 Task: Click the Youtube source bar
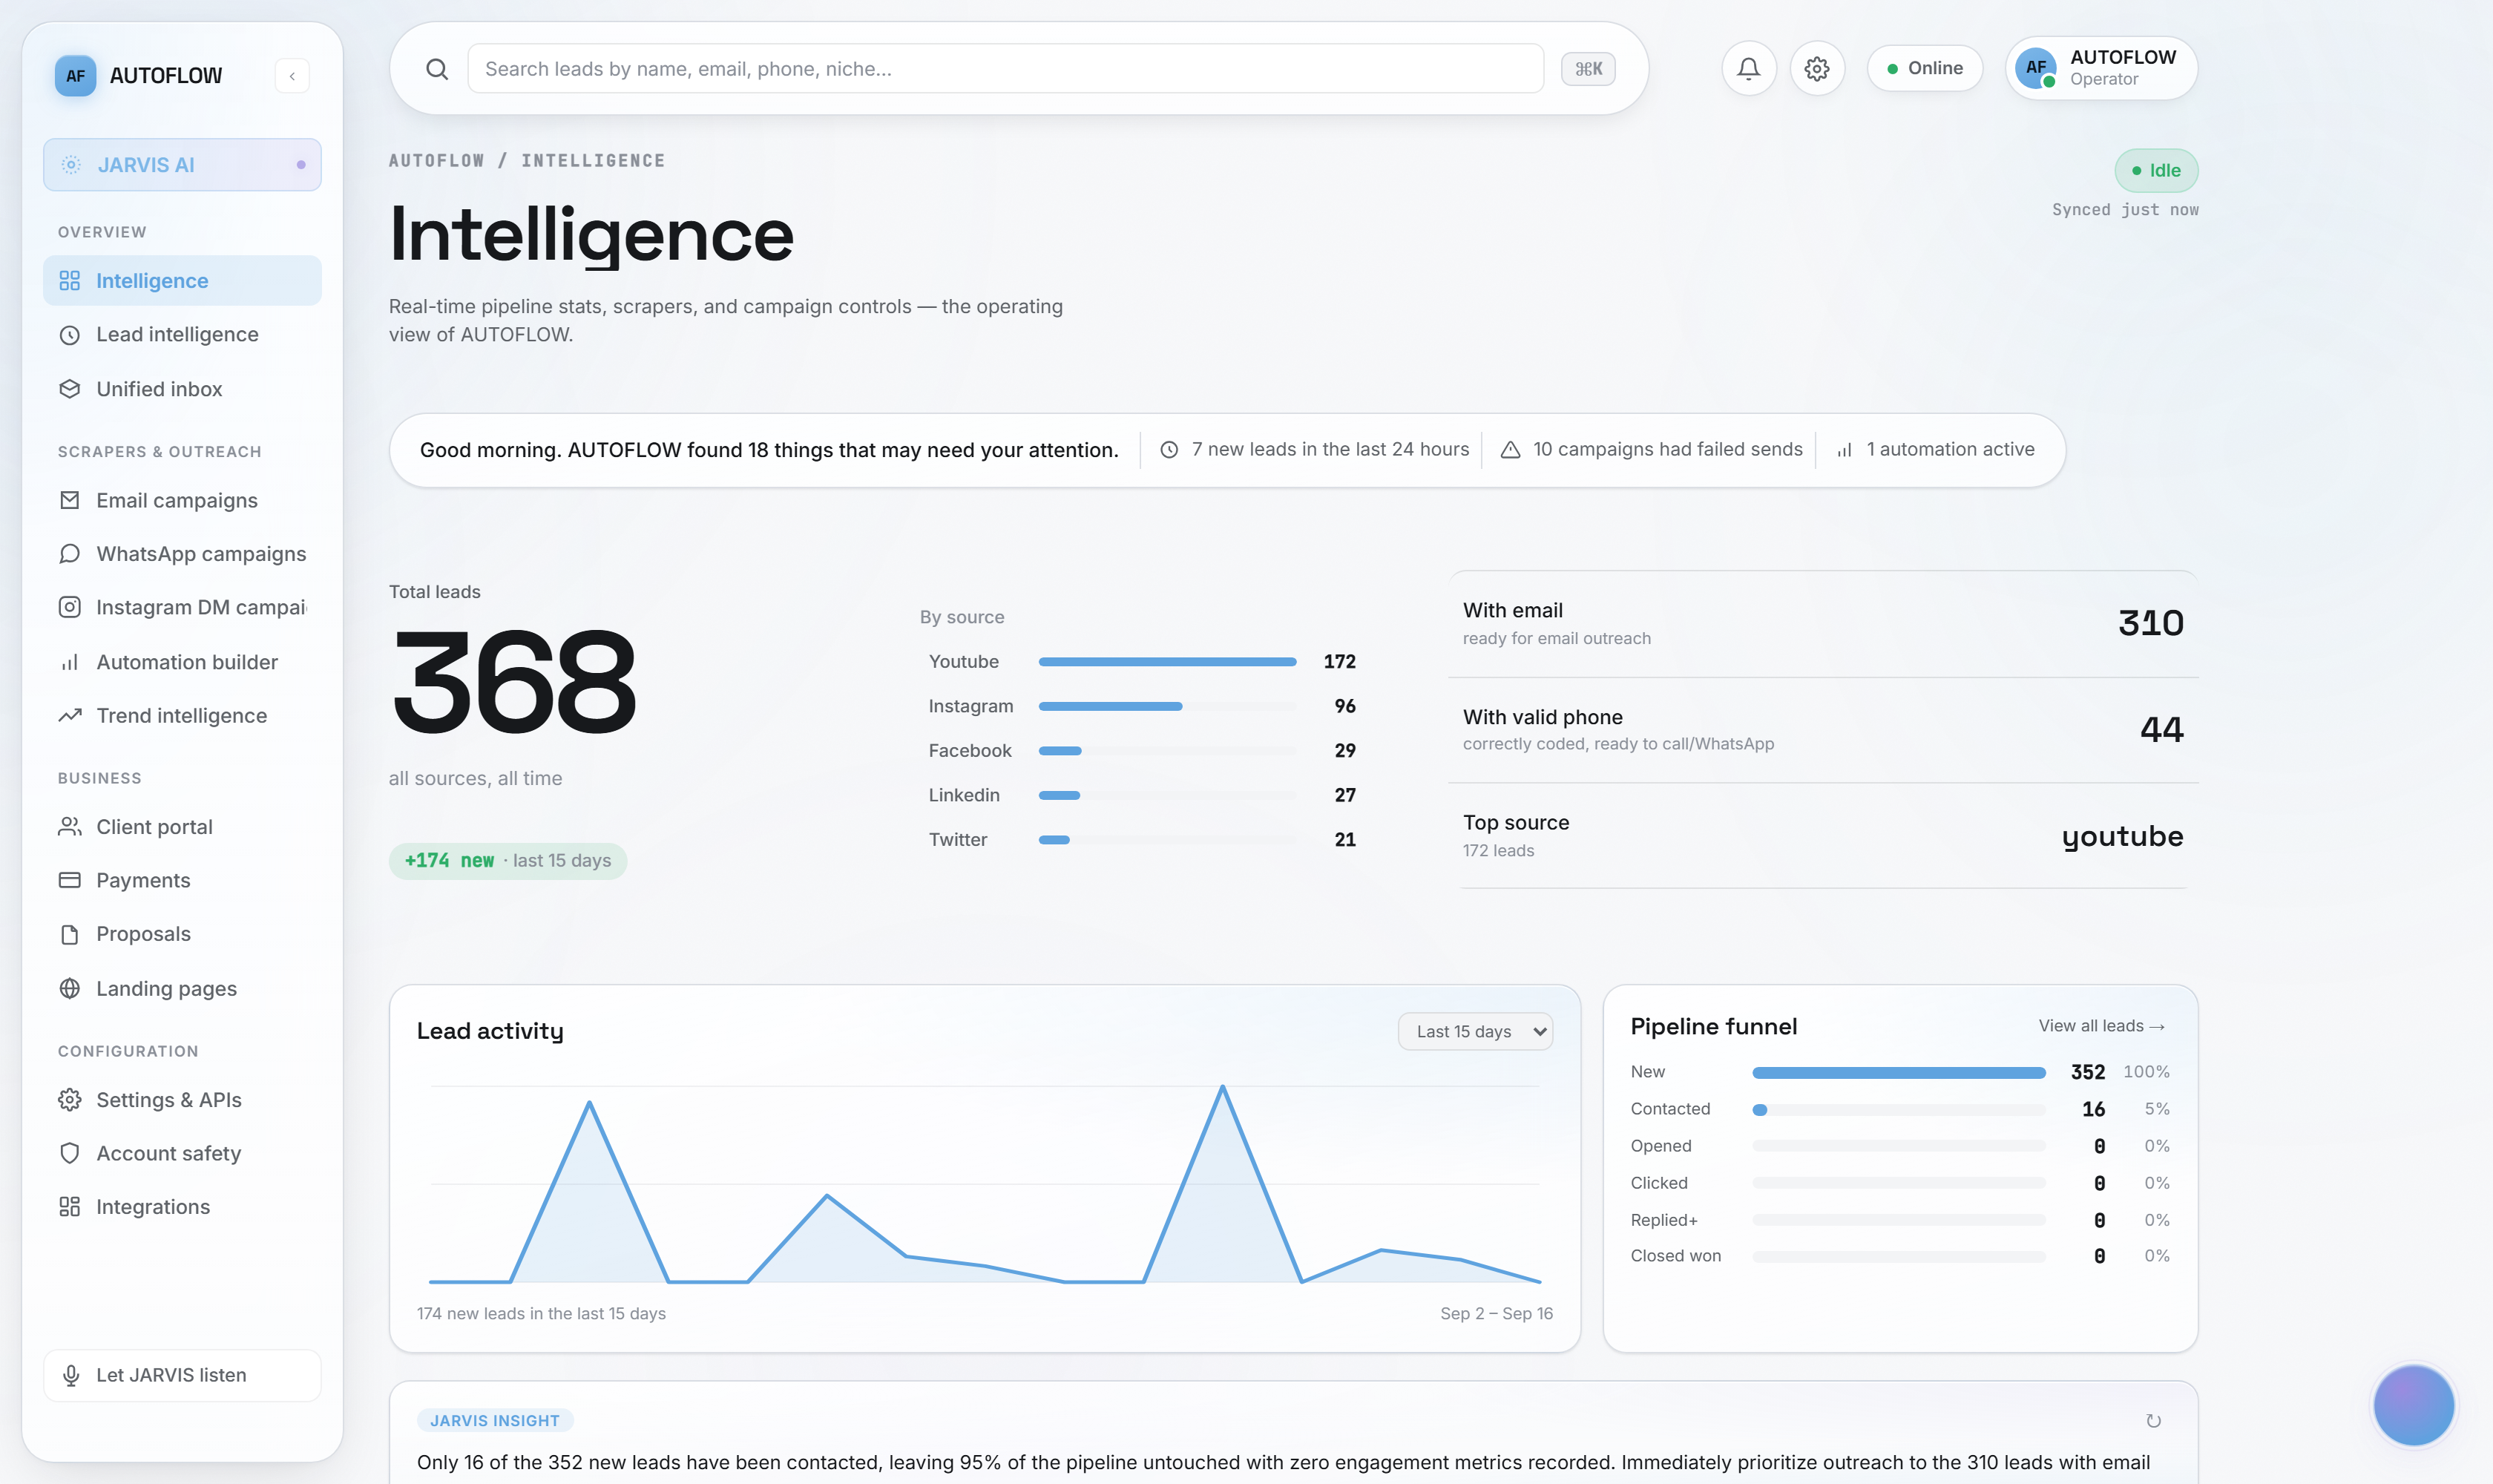point(1167,662)
